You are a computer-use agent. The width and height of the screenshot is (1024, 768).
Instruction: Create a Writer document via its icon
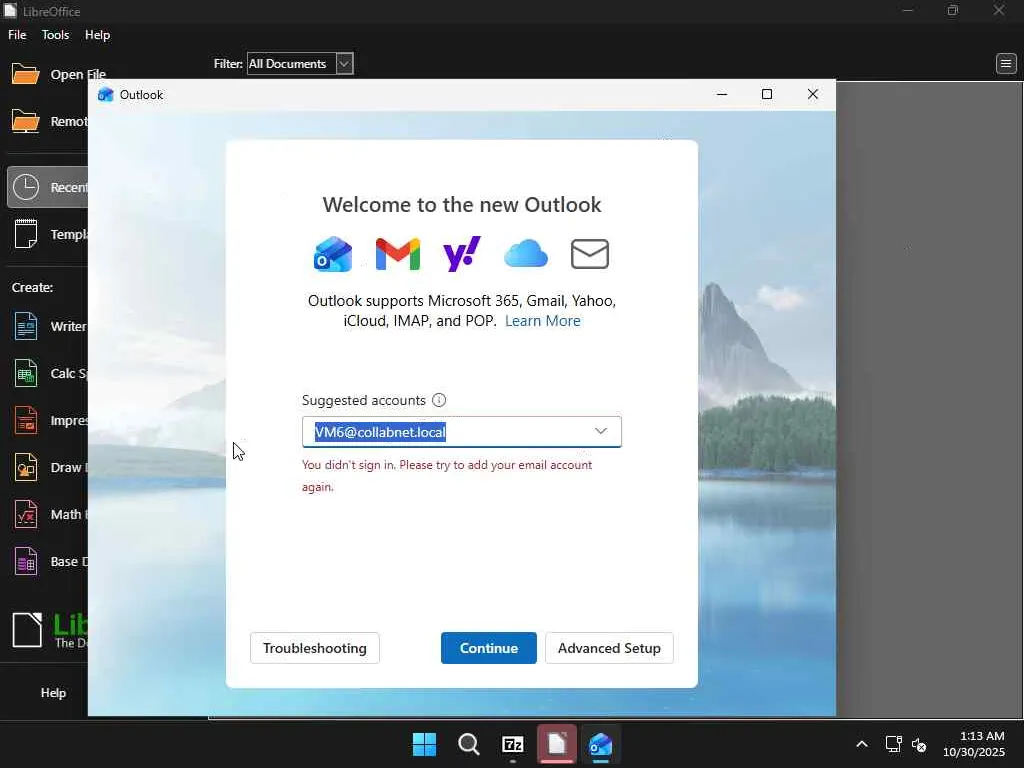click(25, 326)
